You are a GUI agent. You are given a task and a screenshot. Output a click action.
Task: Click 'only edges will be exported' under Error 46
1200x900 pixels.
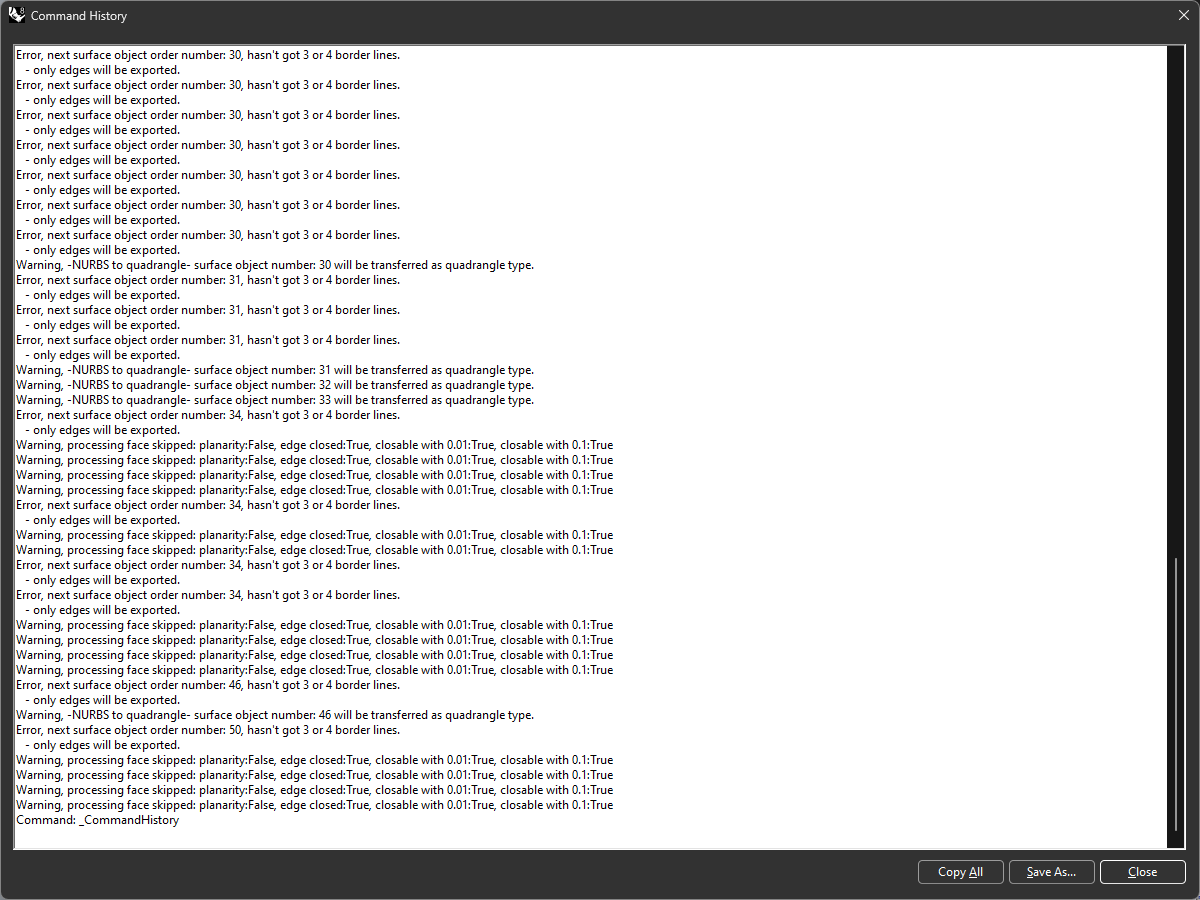tap(103, 700)
